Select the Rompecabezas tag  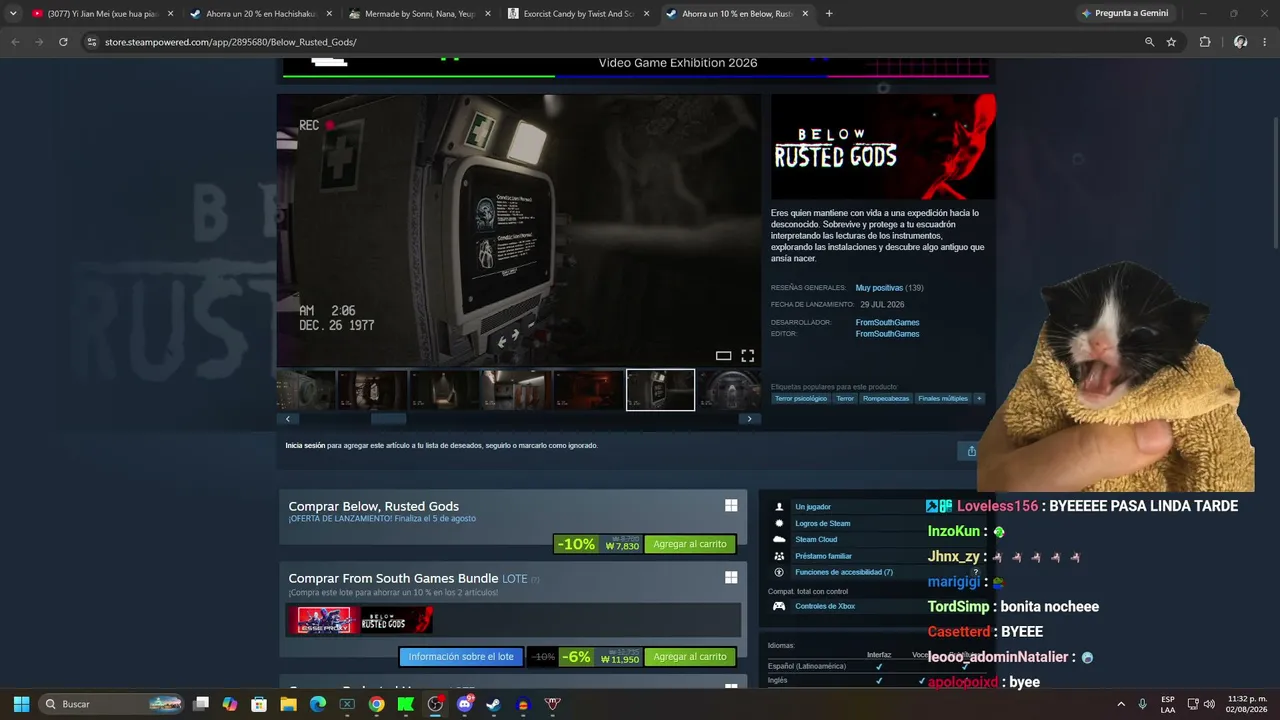click(x=886, y=398)
